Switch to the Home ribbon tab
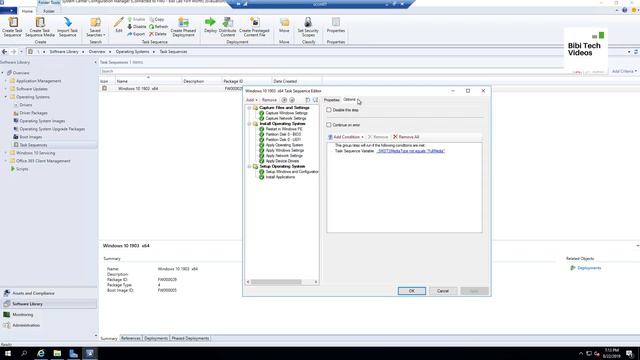The width and height of the screenshot is (640, 360). point(27,11)
